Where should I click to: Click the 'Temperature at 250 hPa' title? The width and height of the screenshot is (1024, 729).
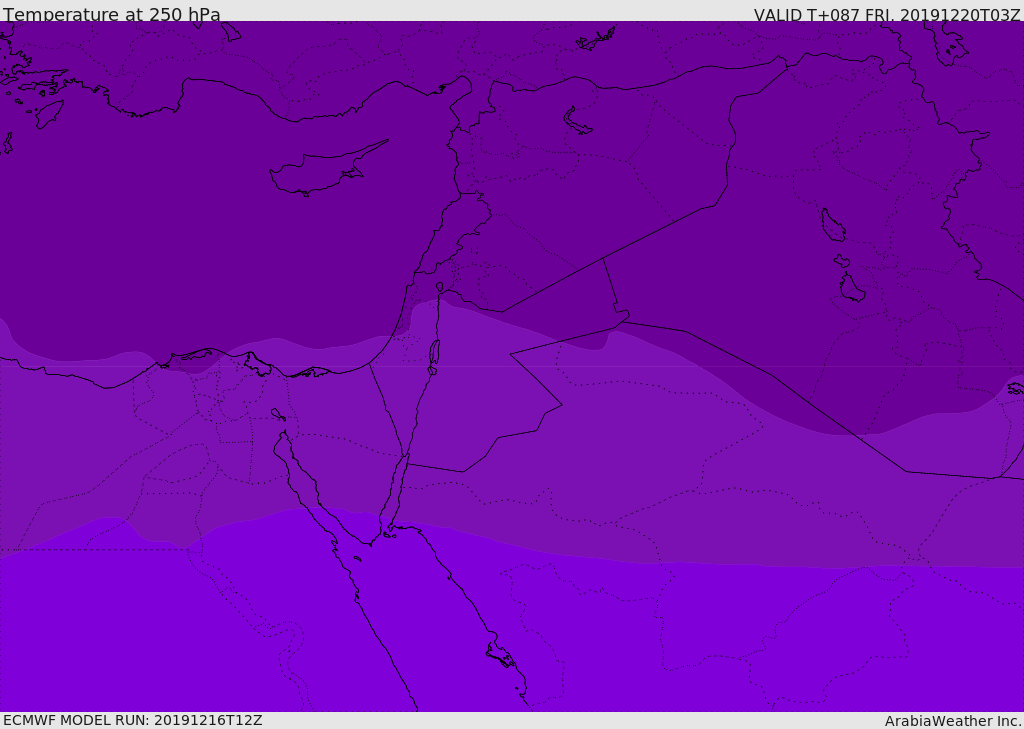[112, 14]
